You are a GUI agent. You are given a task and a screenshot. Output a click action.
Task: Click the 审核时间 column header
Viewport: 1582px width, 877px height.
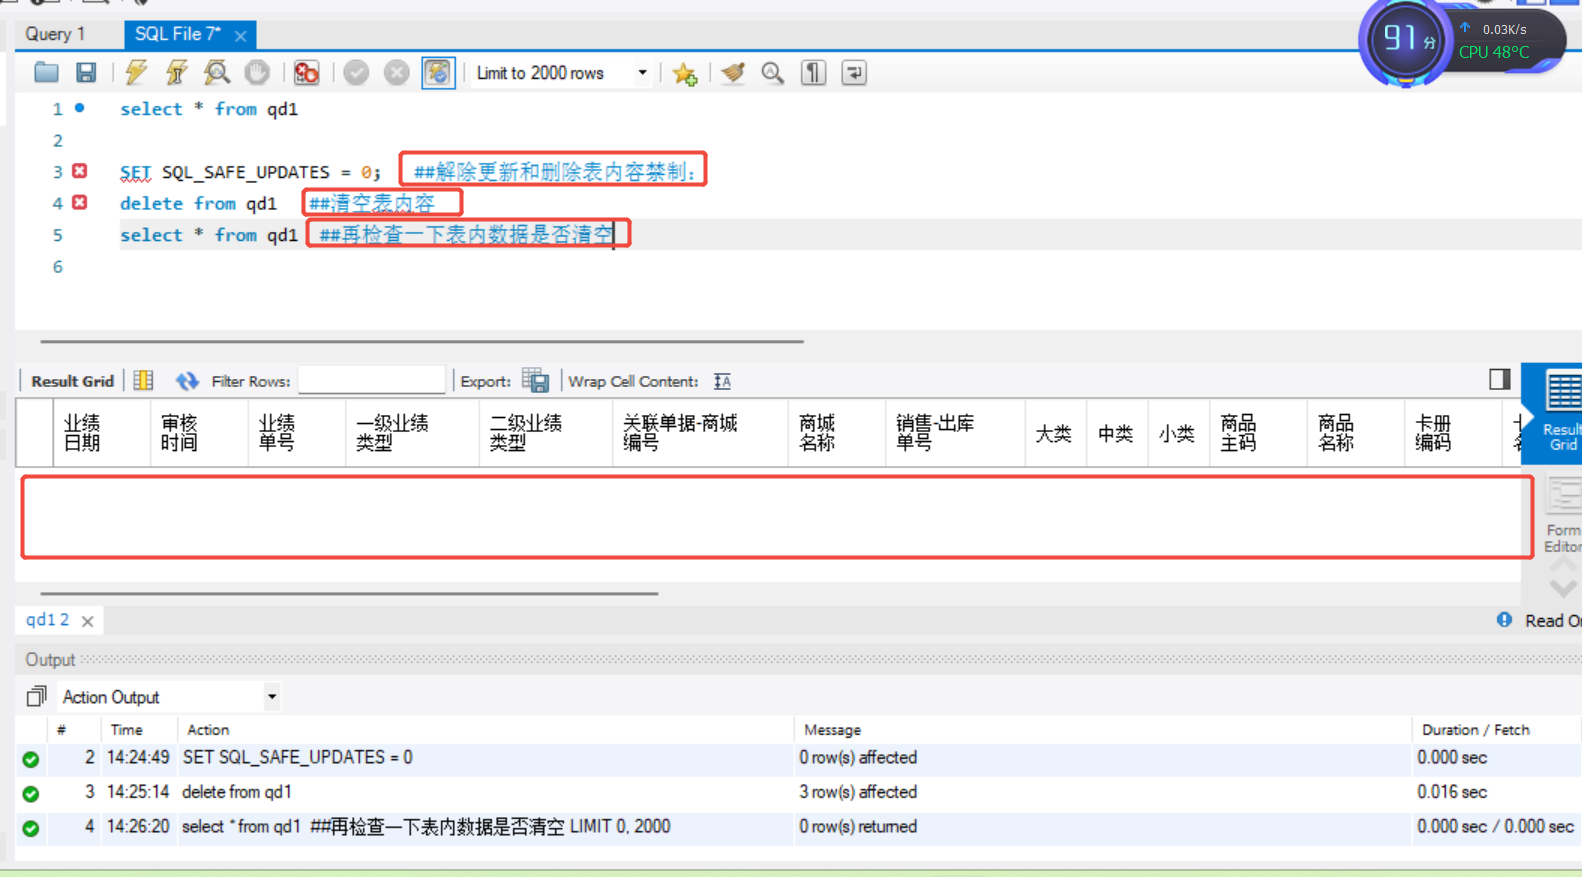pyautogui.click(x=199, y=433)
